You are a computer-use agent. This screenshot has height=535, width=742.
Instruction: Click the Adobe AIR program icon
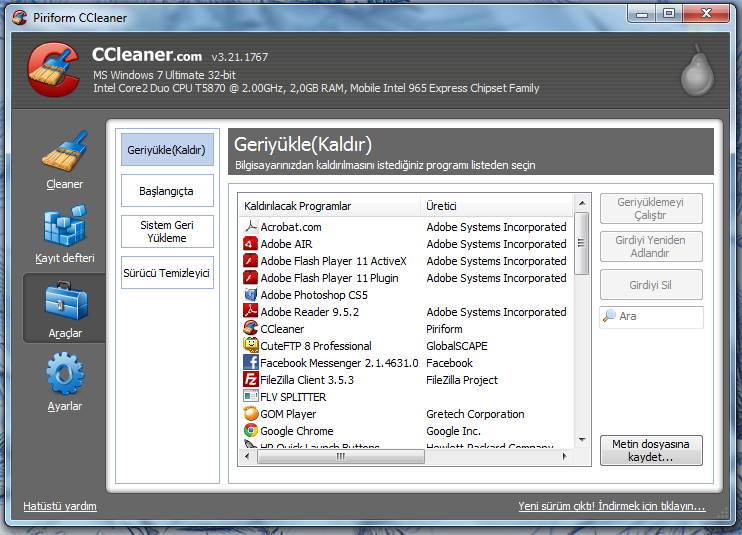click(x=250, y=244)
